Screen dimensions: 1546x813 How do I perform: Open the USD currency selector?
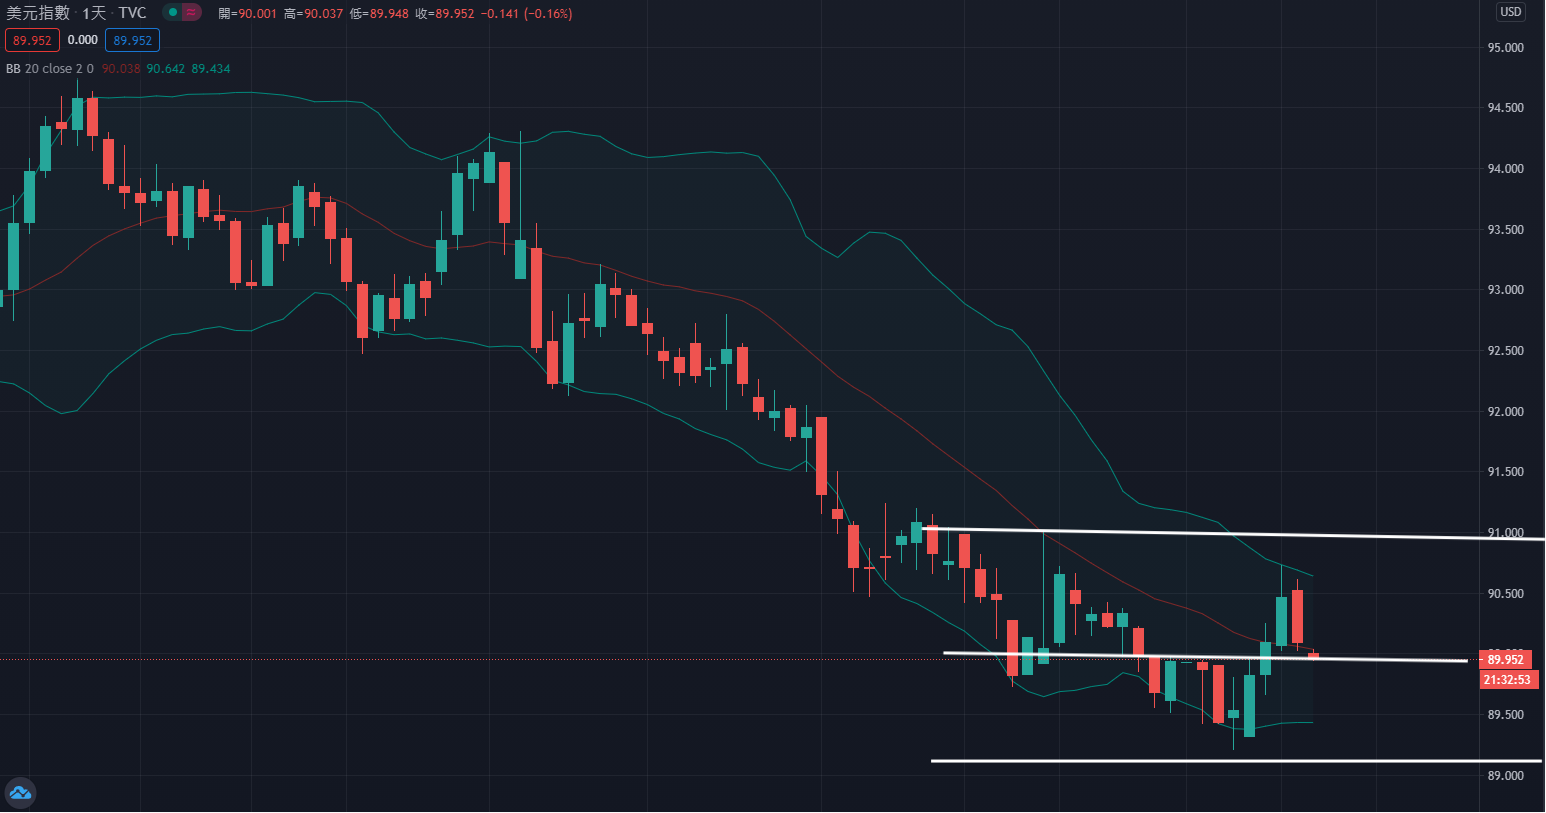pyautogui.click(x=1510, y=12)
